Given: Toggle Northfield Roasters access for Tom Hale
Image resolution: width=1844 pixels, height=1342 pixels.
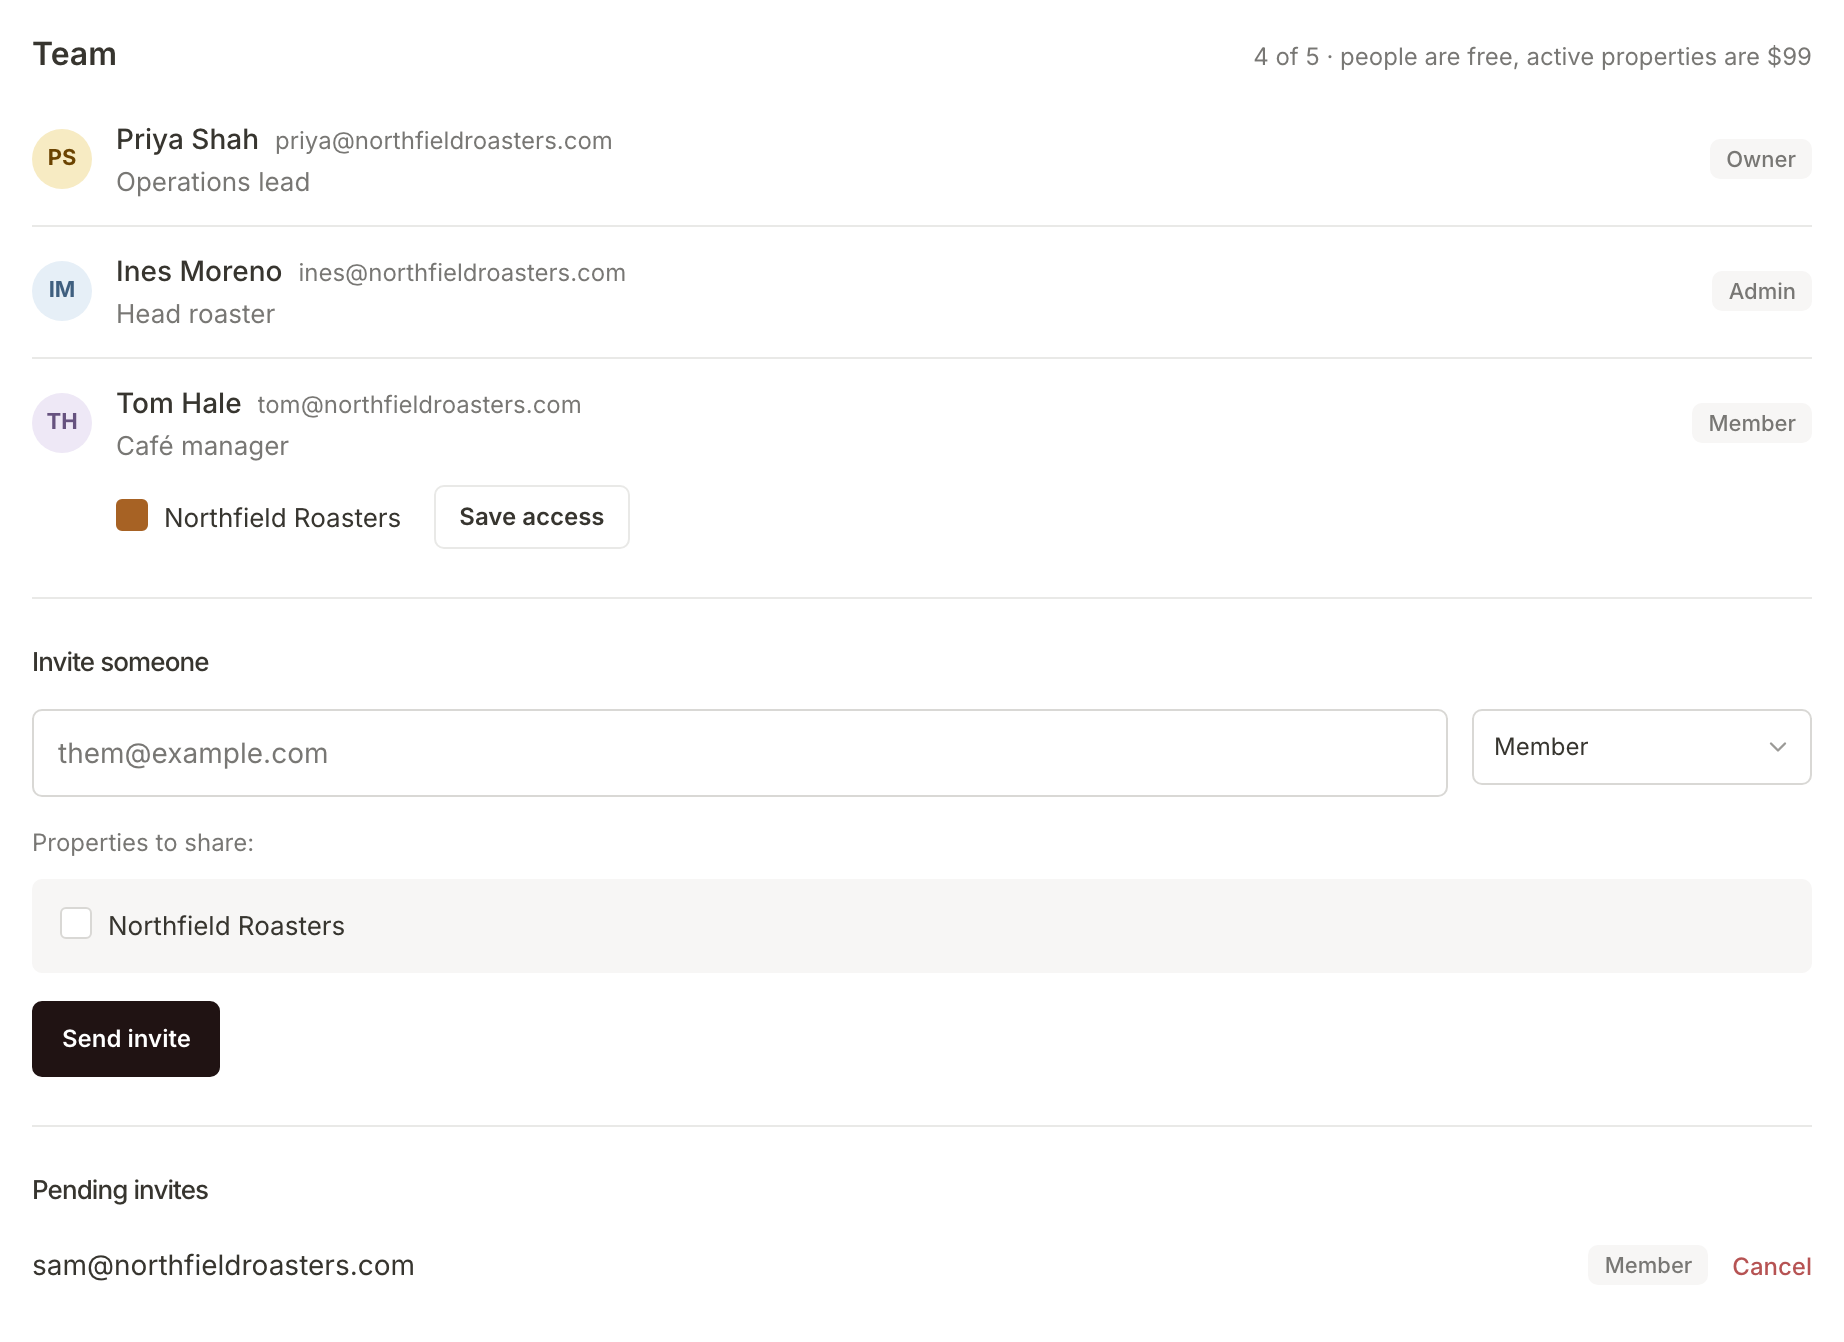Looking at the screenshot, I should [x=132, y=516].
